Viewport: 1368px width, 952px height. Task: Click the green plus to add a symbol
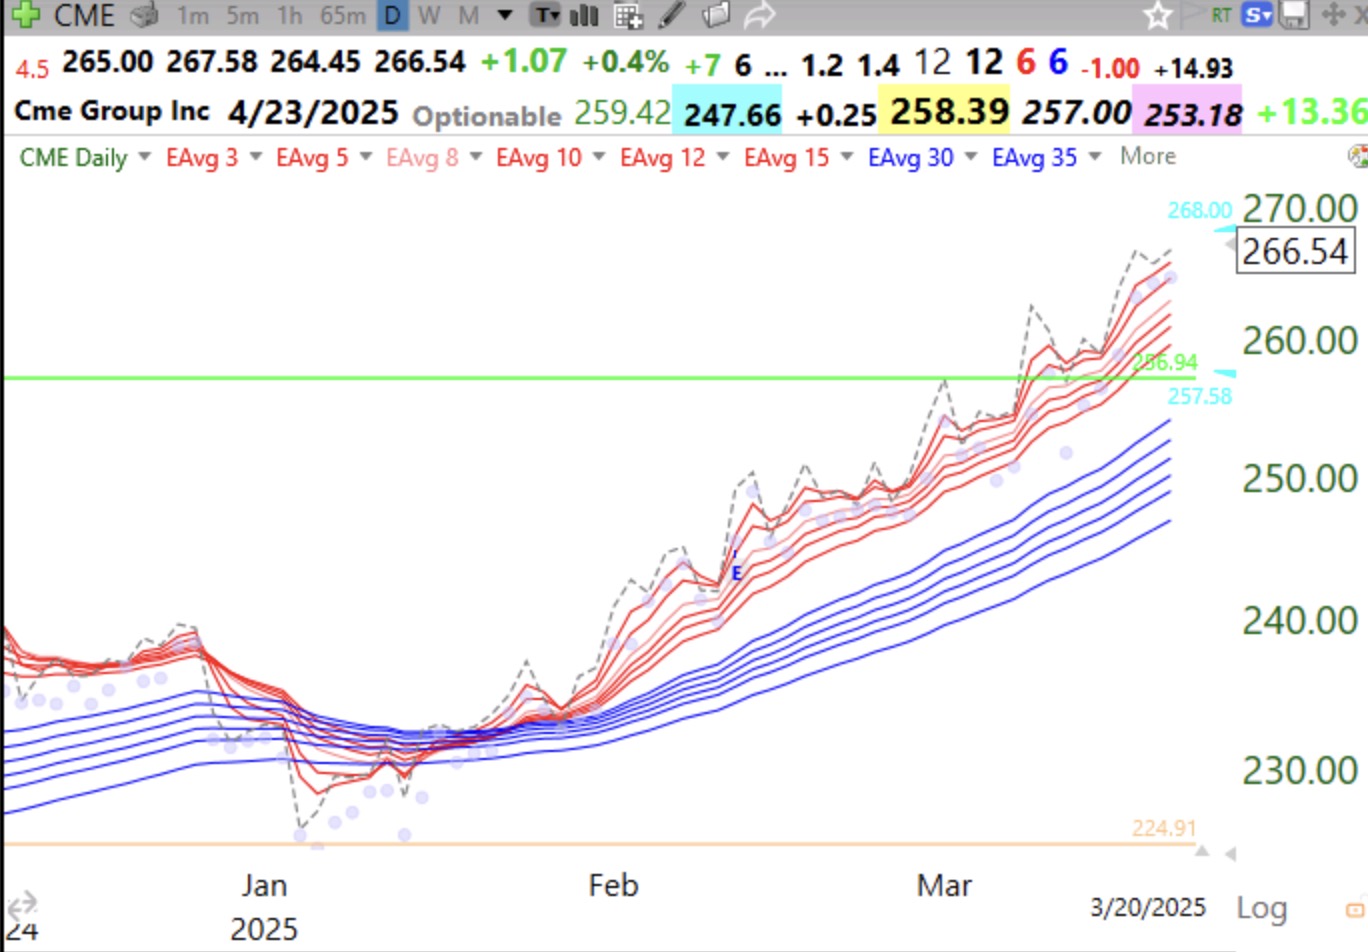[27, 15]
